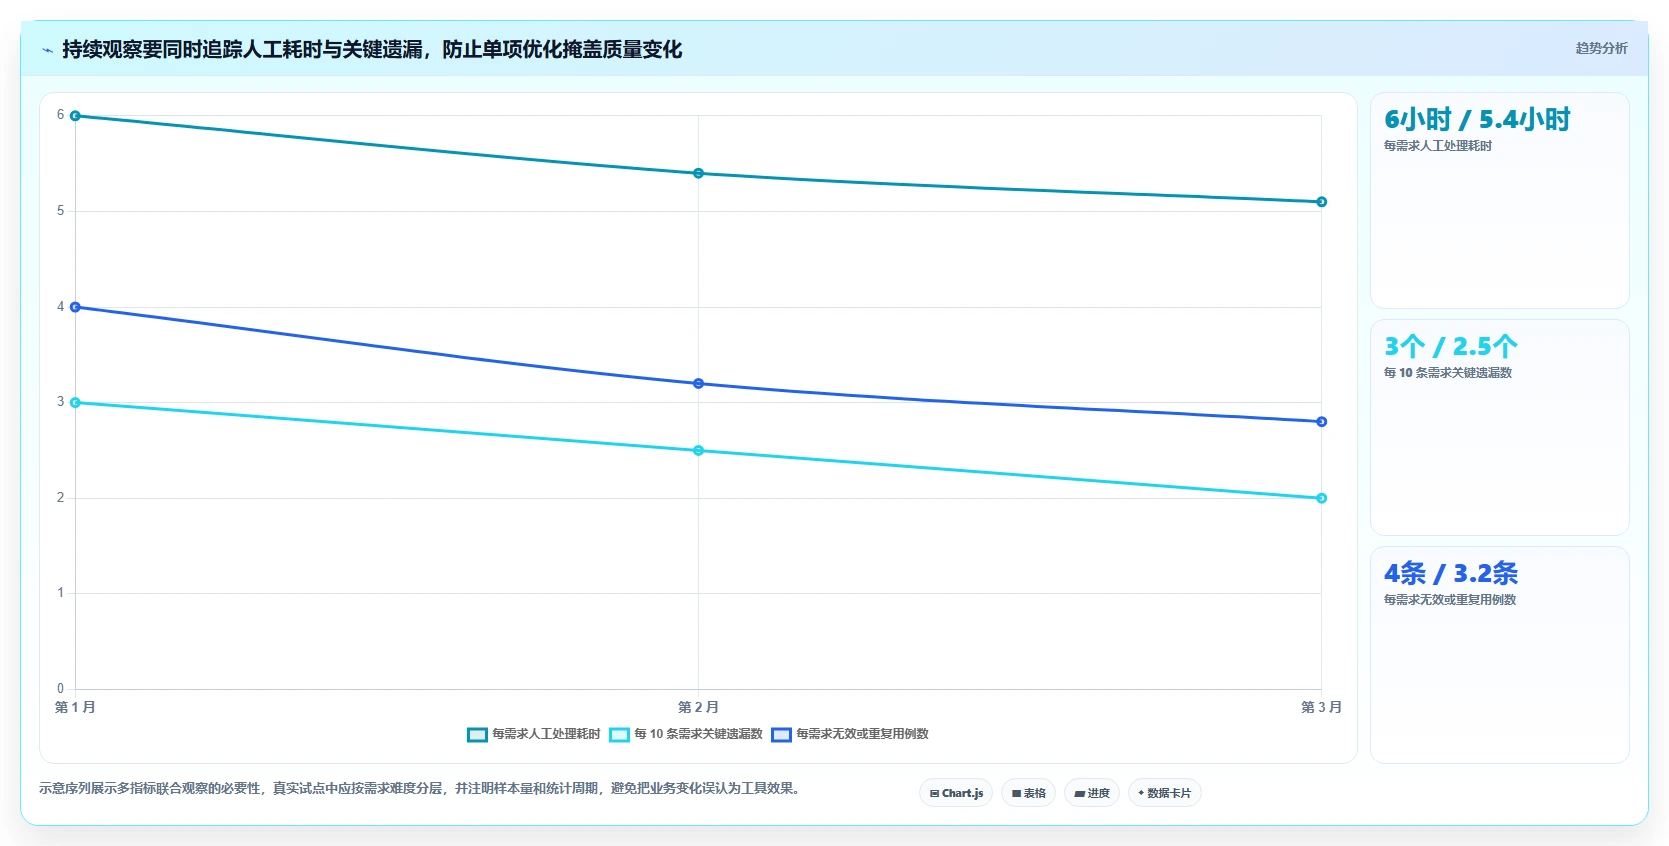
Task: Click the trend icon beside the title
Action: point(47,49)
